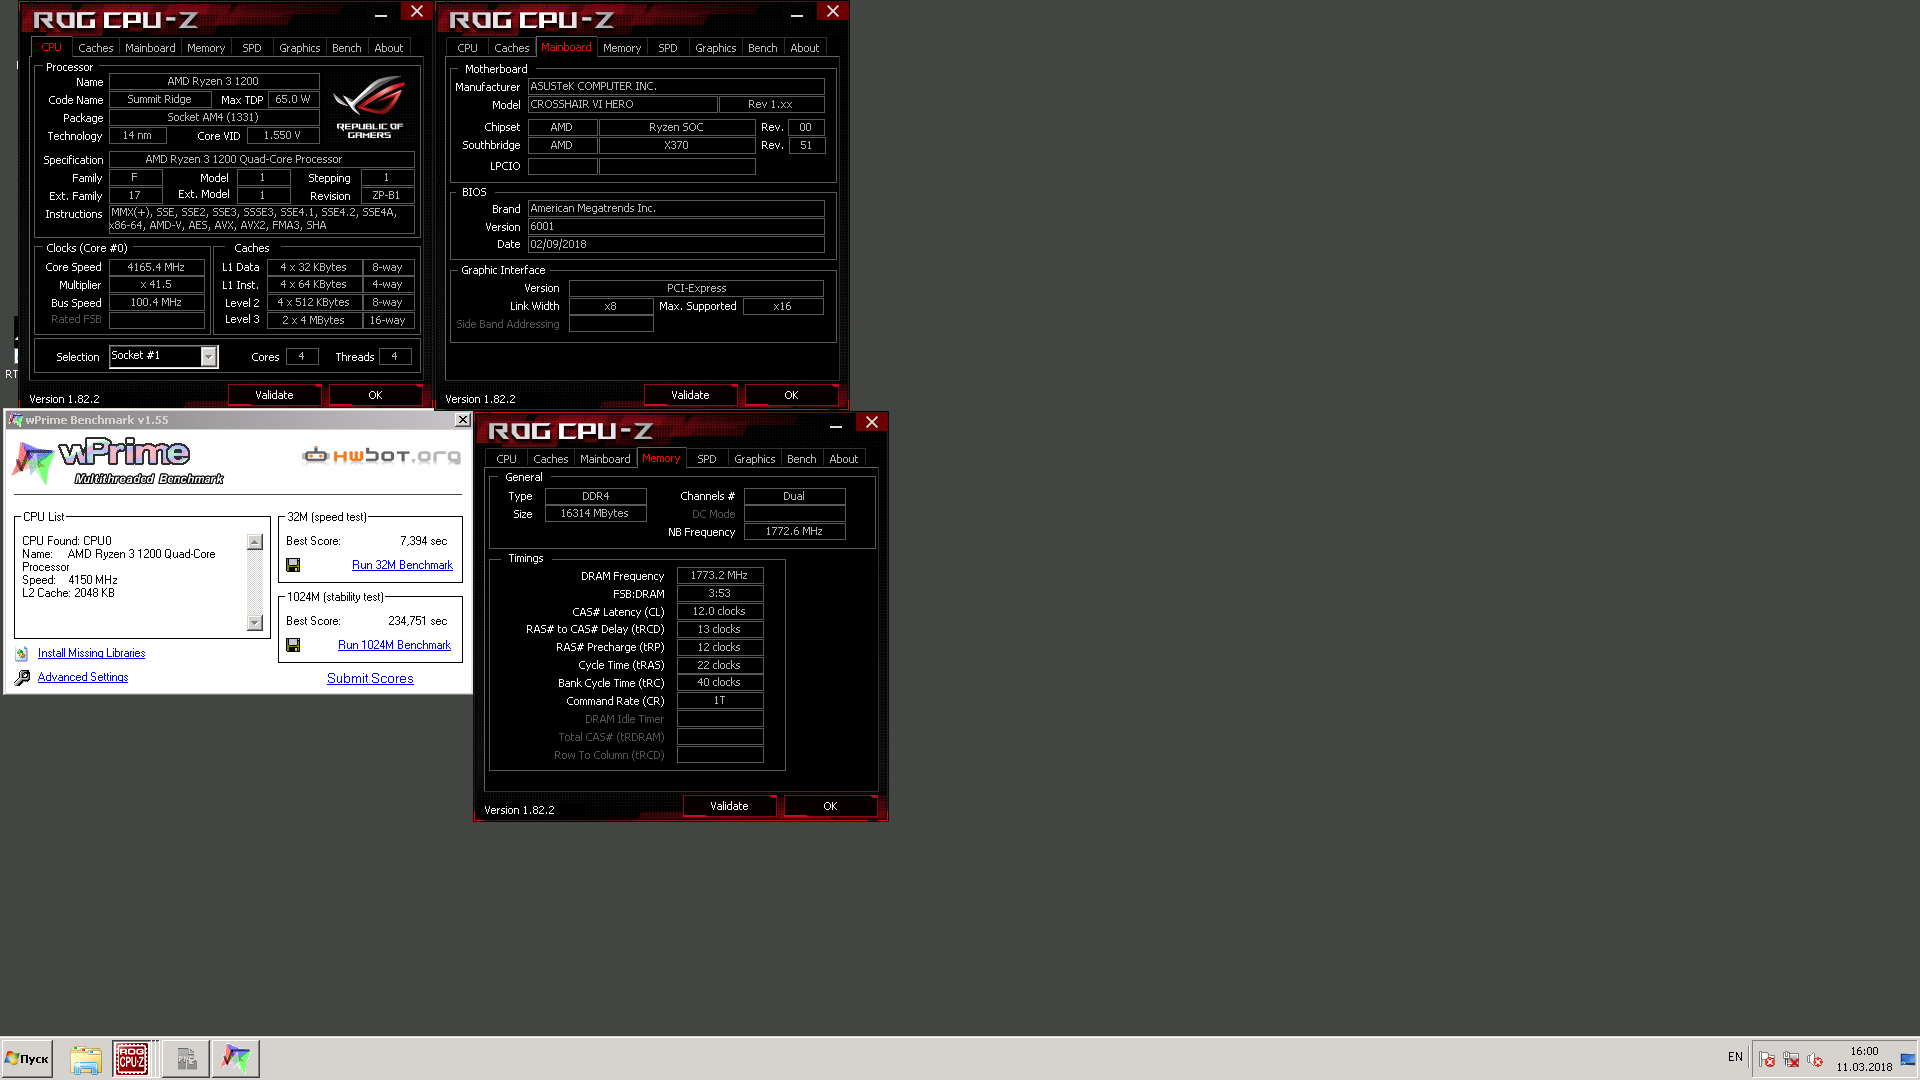This screenshot has height=1080, width=1920.
Task: Click the CAS# Latency 12.0 clocks value
Action: pyautogui.click(x=720, y=611)
